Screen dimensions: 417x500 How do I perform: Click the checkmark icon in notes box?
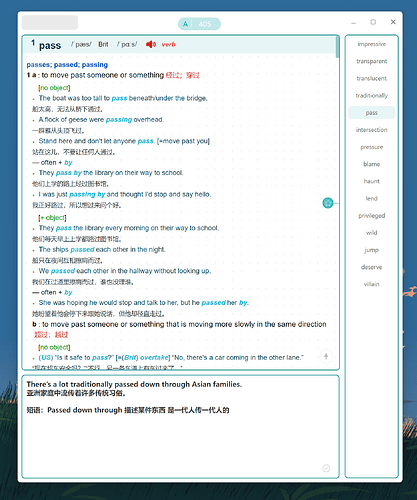point(326,468)
